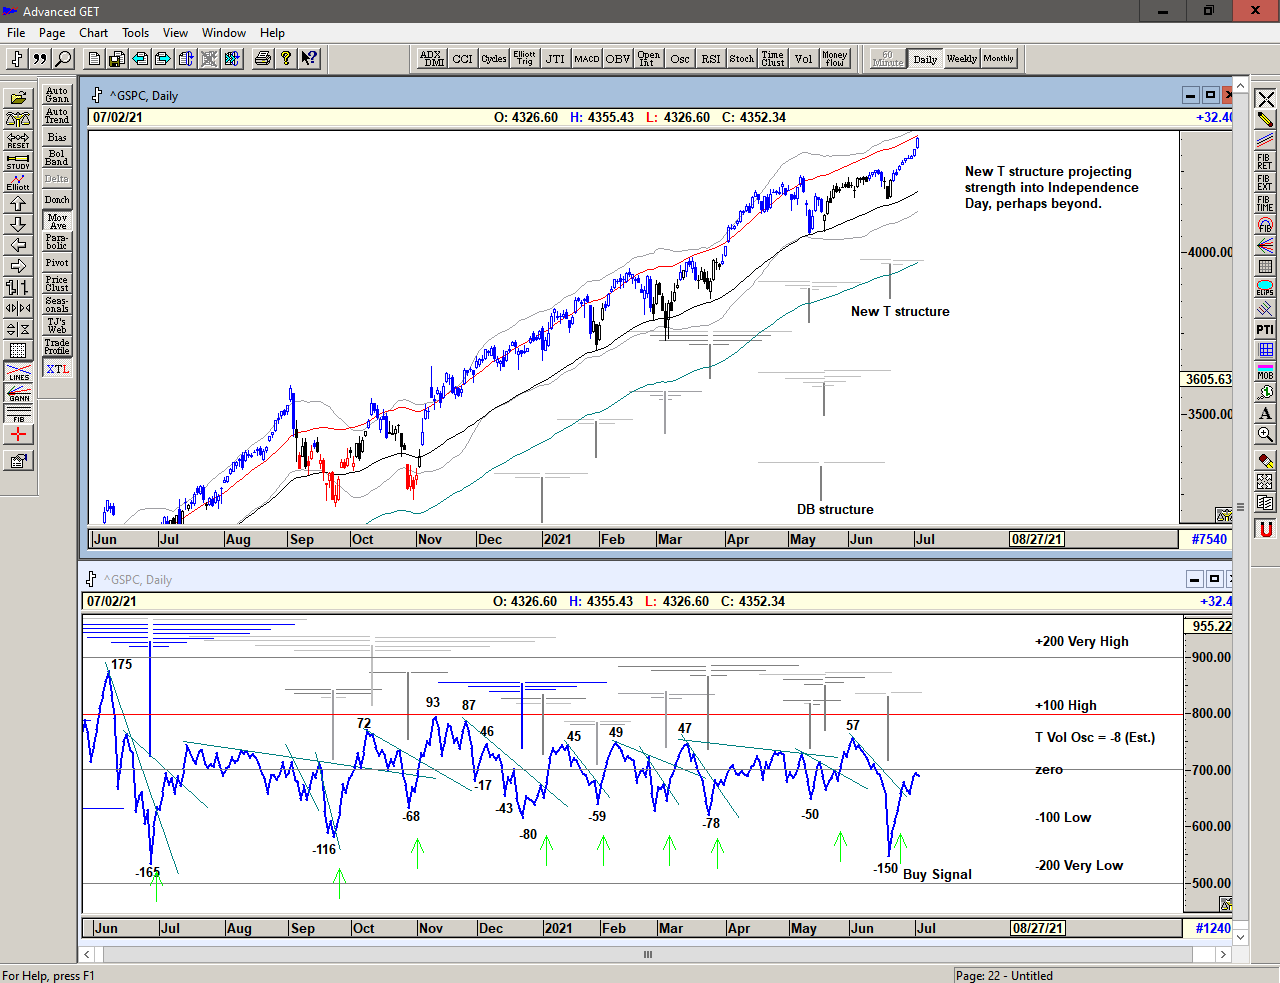Select the text annotation 'A' tool
This screenshot has width=1280, height=983.
point(1265,413)
